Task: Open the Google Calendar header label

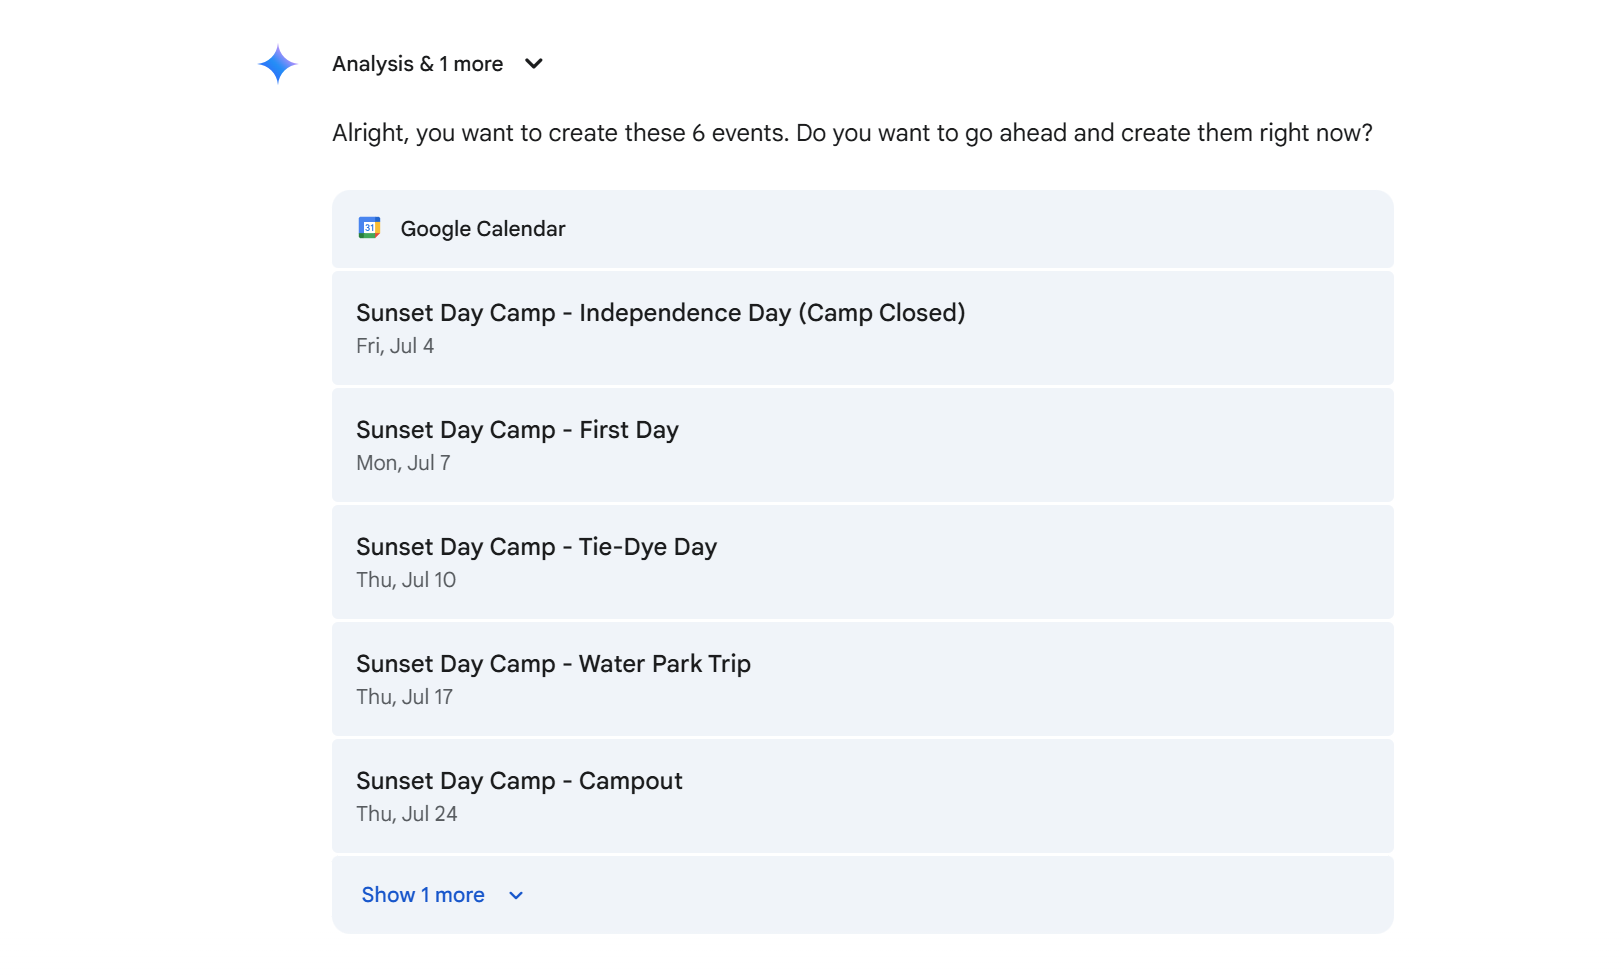Action: point(483,229)
